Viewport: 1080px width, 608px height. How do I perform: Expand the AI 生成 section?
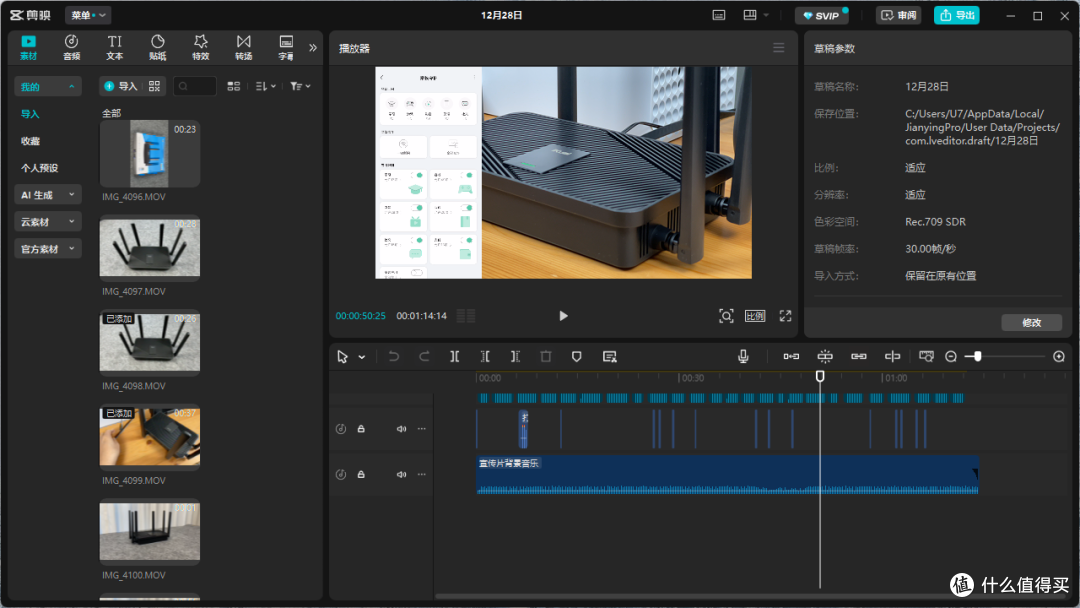[x=48, y=195]
